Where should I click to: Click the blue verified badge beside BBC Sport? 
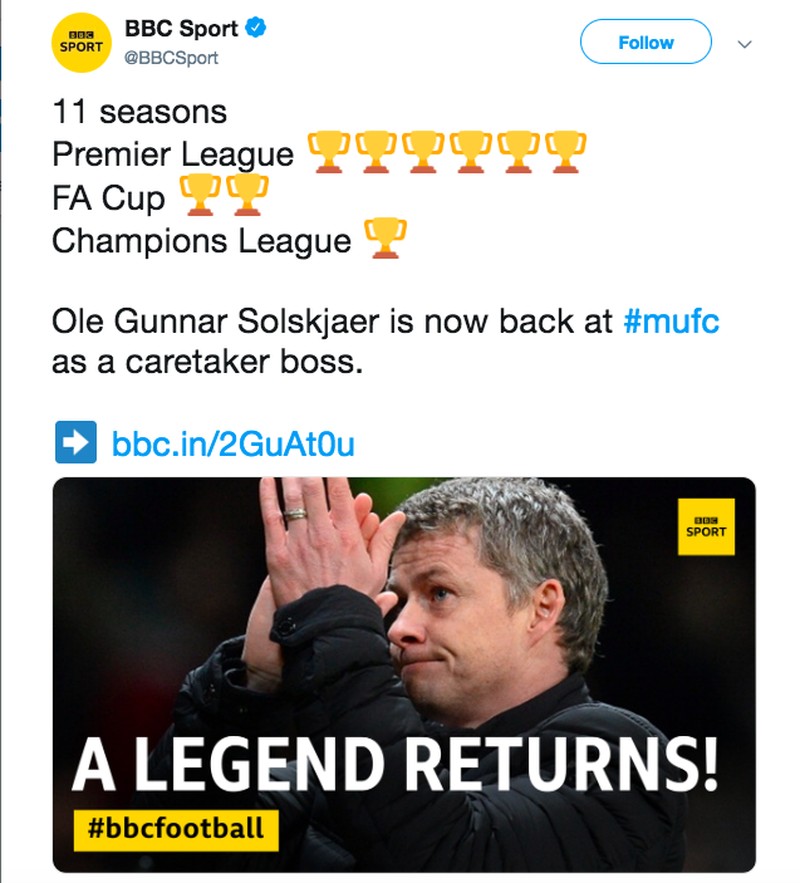[x=256, y=28]
